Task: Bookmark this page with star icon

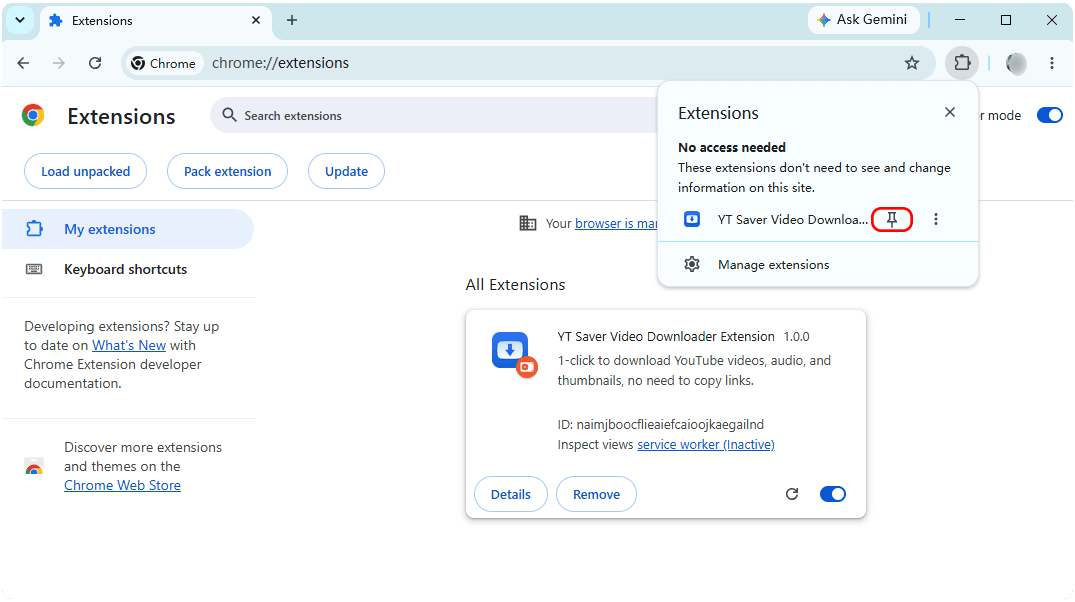Action: 911,64
